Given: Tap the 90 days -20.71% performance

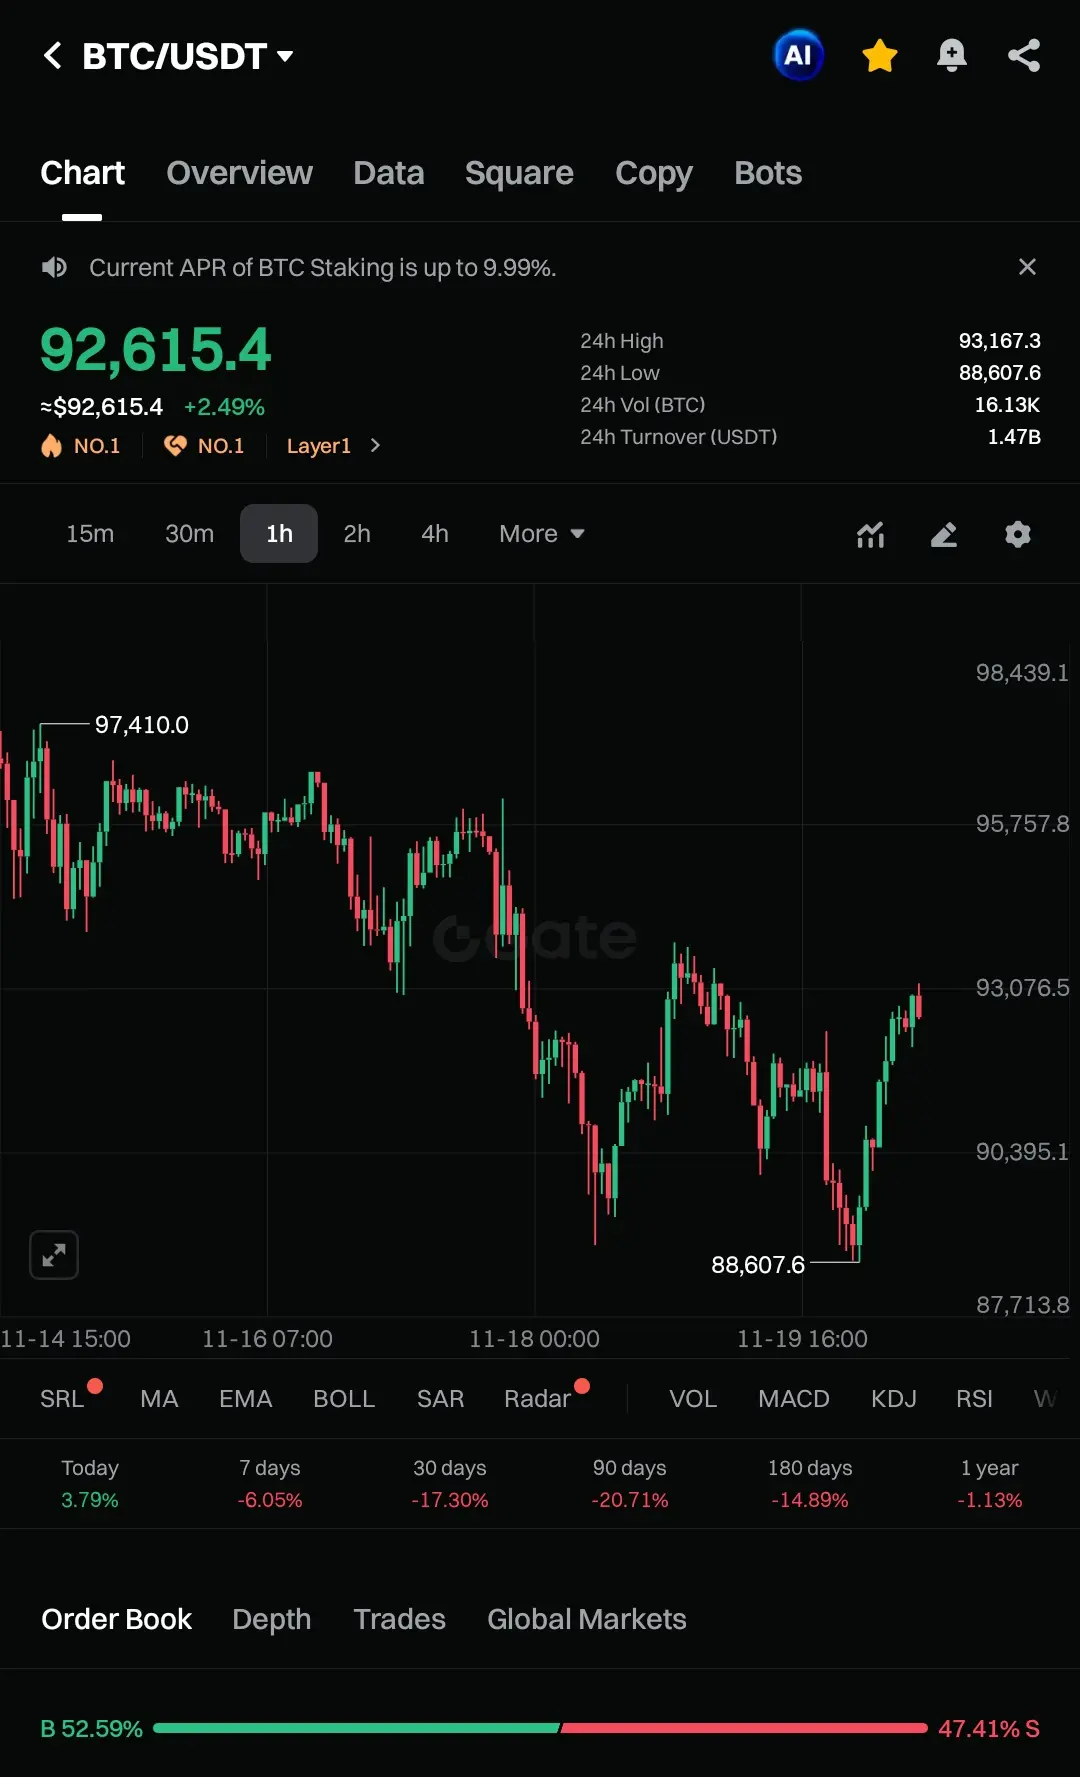Looking at the screenshot, I should click(630, 1484).
